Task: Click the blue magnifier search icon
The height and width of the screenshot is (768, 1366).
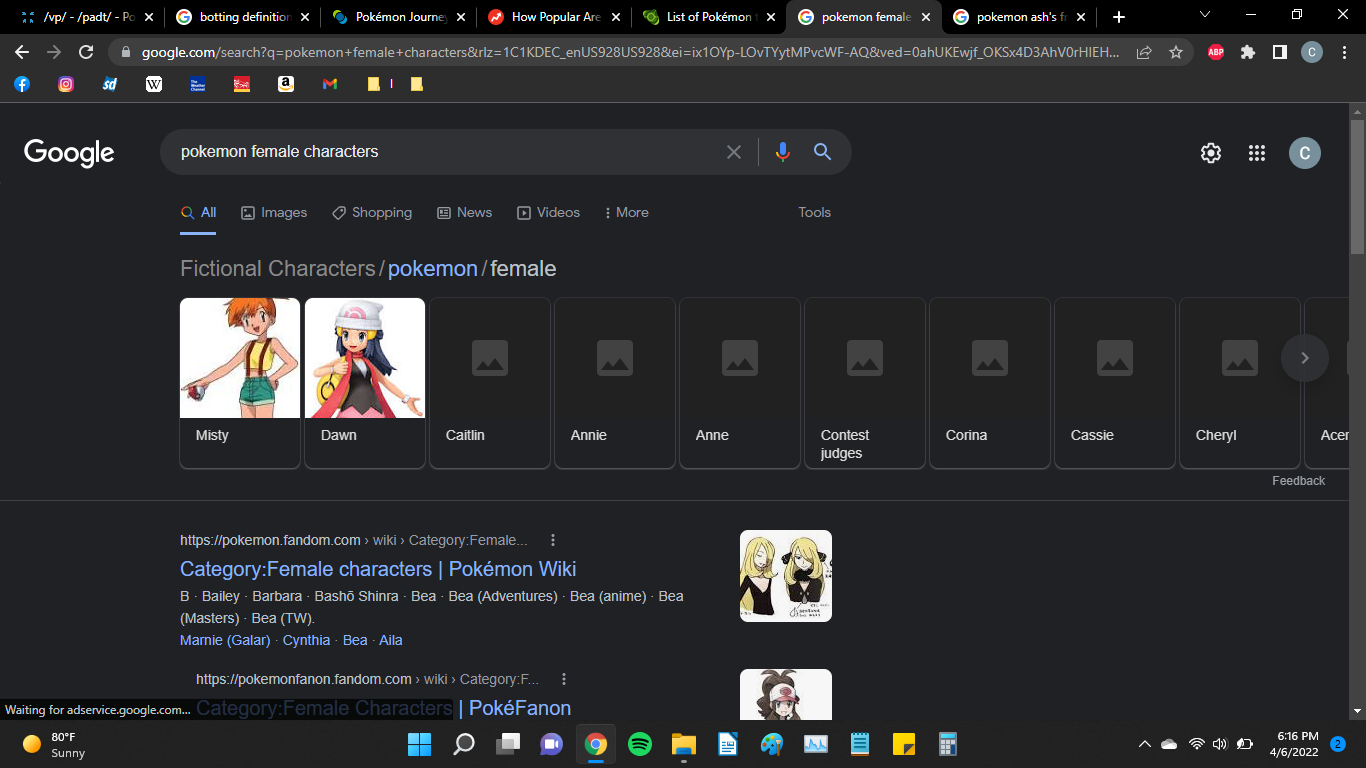Action: click(x=822, y=152)
